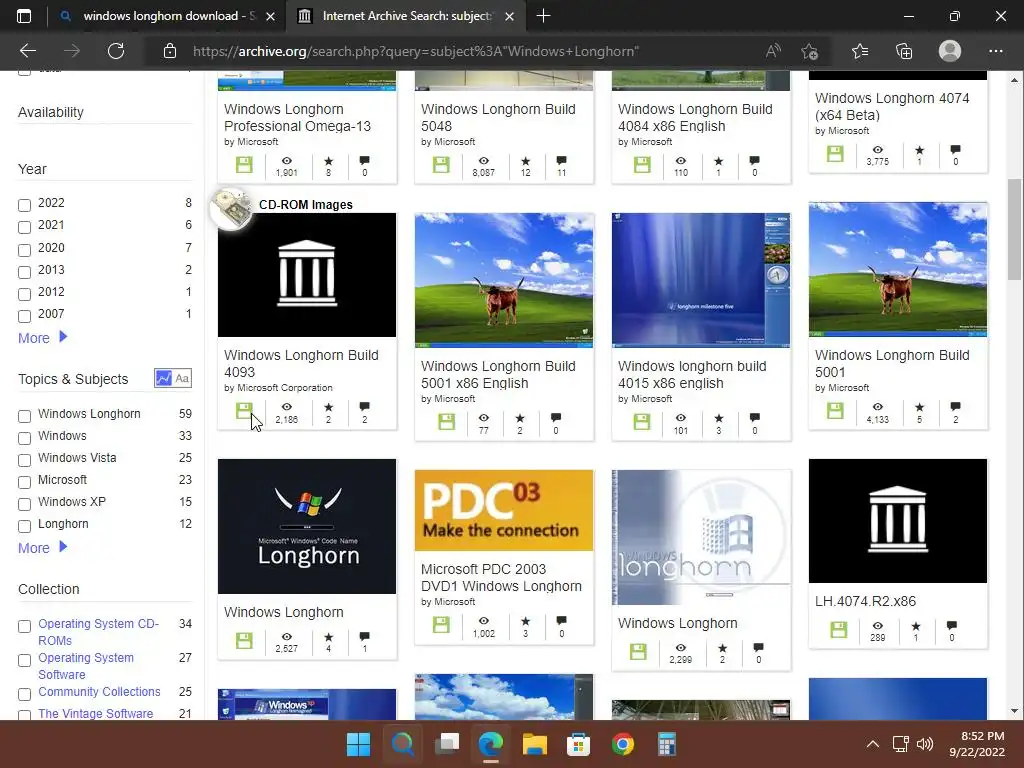This screenshot has height=768, width=1024.
Task: View site information lock icon
Action: (170, 51)
